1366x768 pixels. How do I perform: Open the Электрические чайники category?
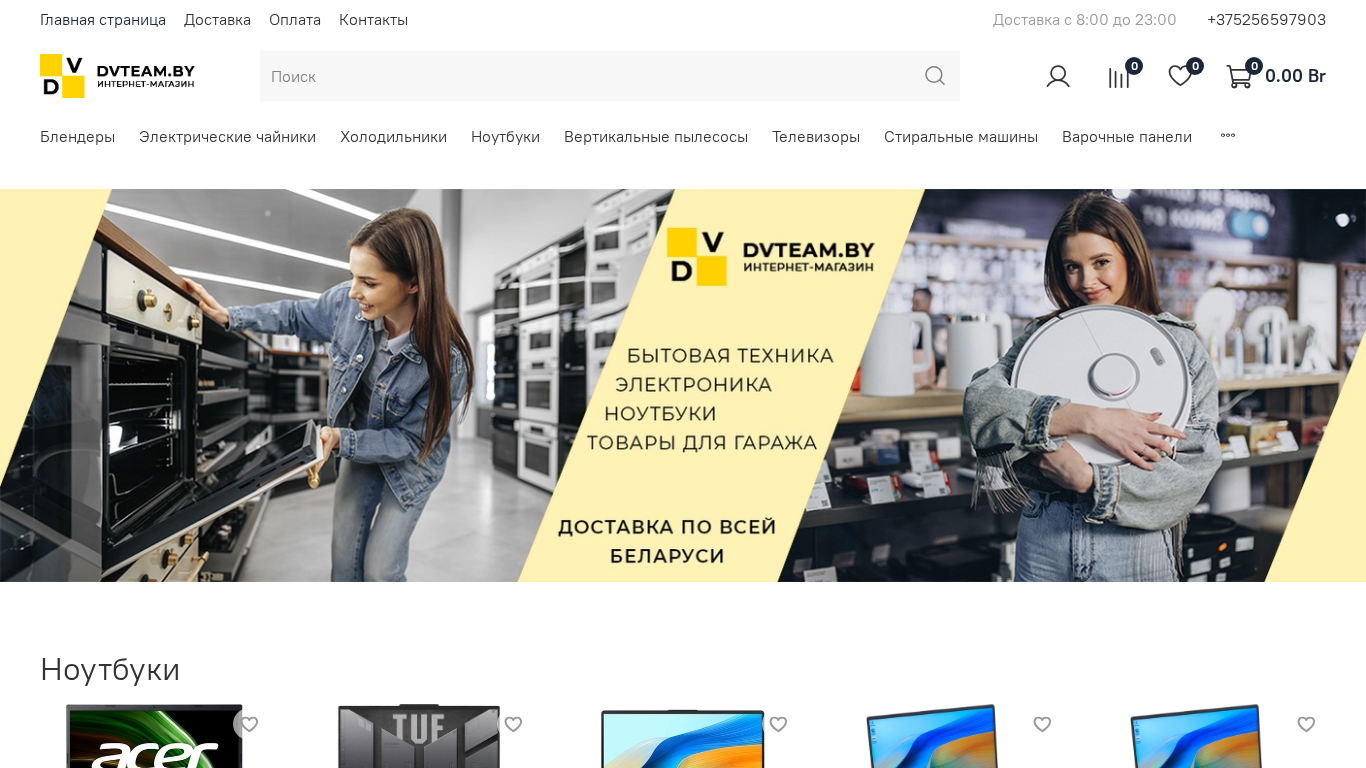click(227, 137)
